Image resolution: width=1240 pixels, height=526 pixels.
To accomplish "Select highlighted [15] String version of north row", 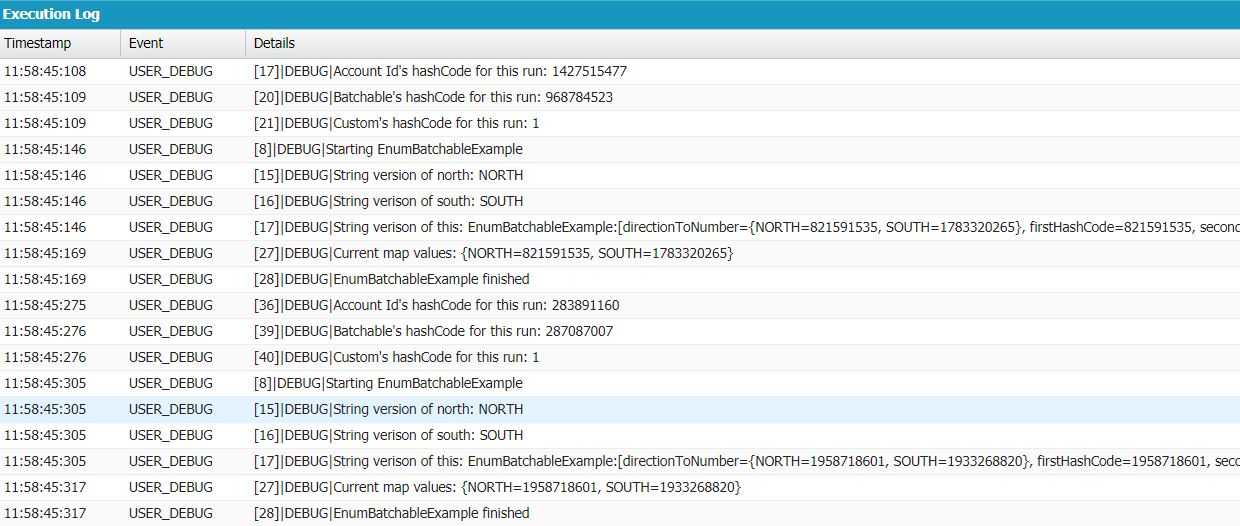I will click(x=620, y=409).
